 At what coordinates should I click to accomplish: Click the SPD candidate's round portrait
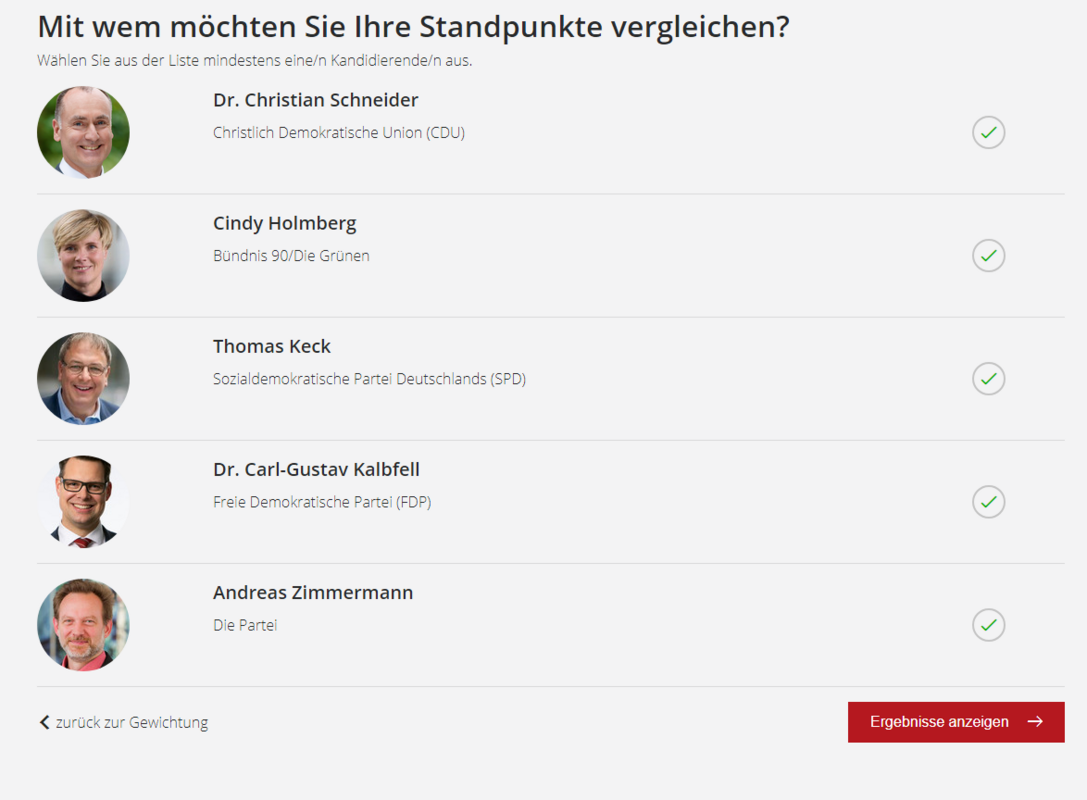[83, 378]
